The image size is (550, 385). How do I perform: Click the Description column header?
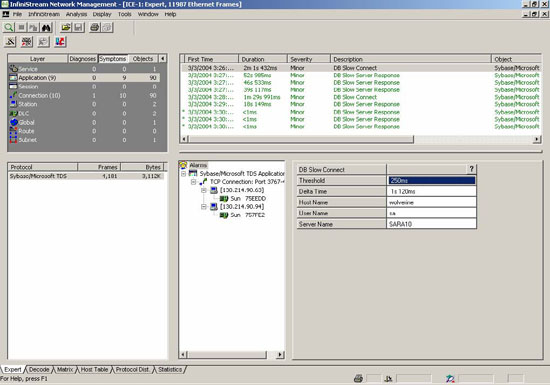click(411, 59)
